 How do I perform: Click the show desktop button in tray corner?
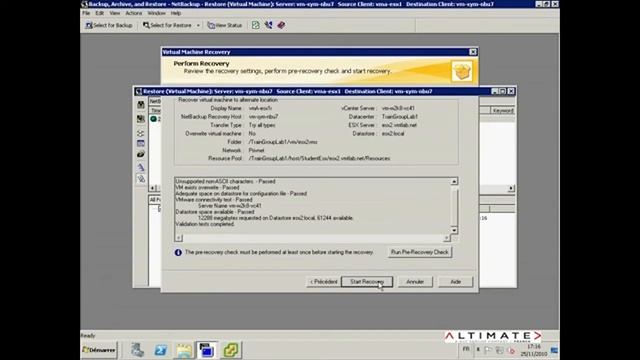click(554, 350)
